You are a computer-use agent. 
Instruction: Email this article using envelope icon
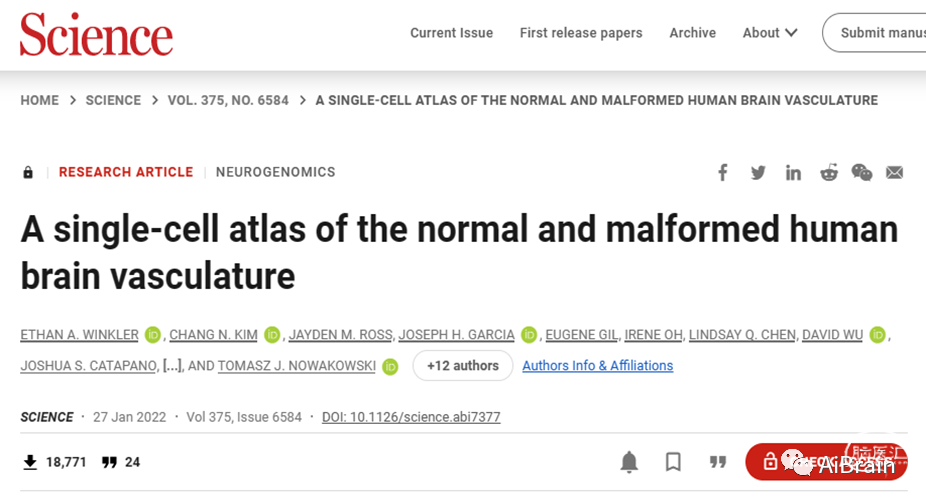895,172
